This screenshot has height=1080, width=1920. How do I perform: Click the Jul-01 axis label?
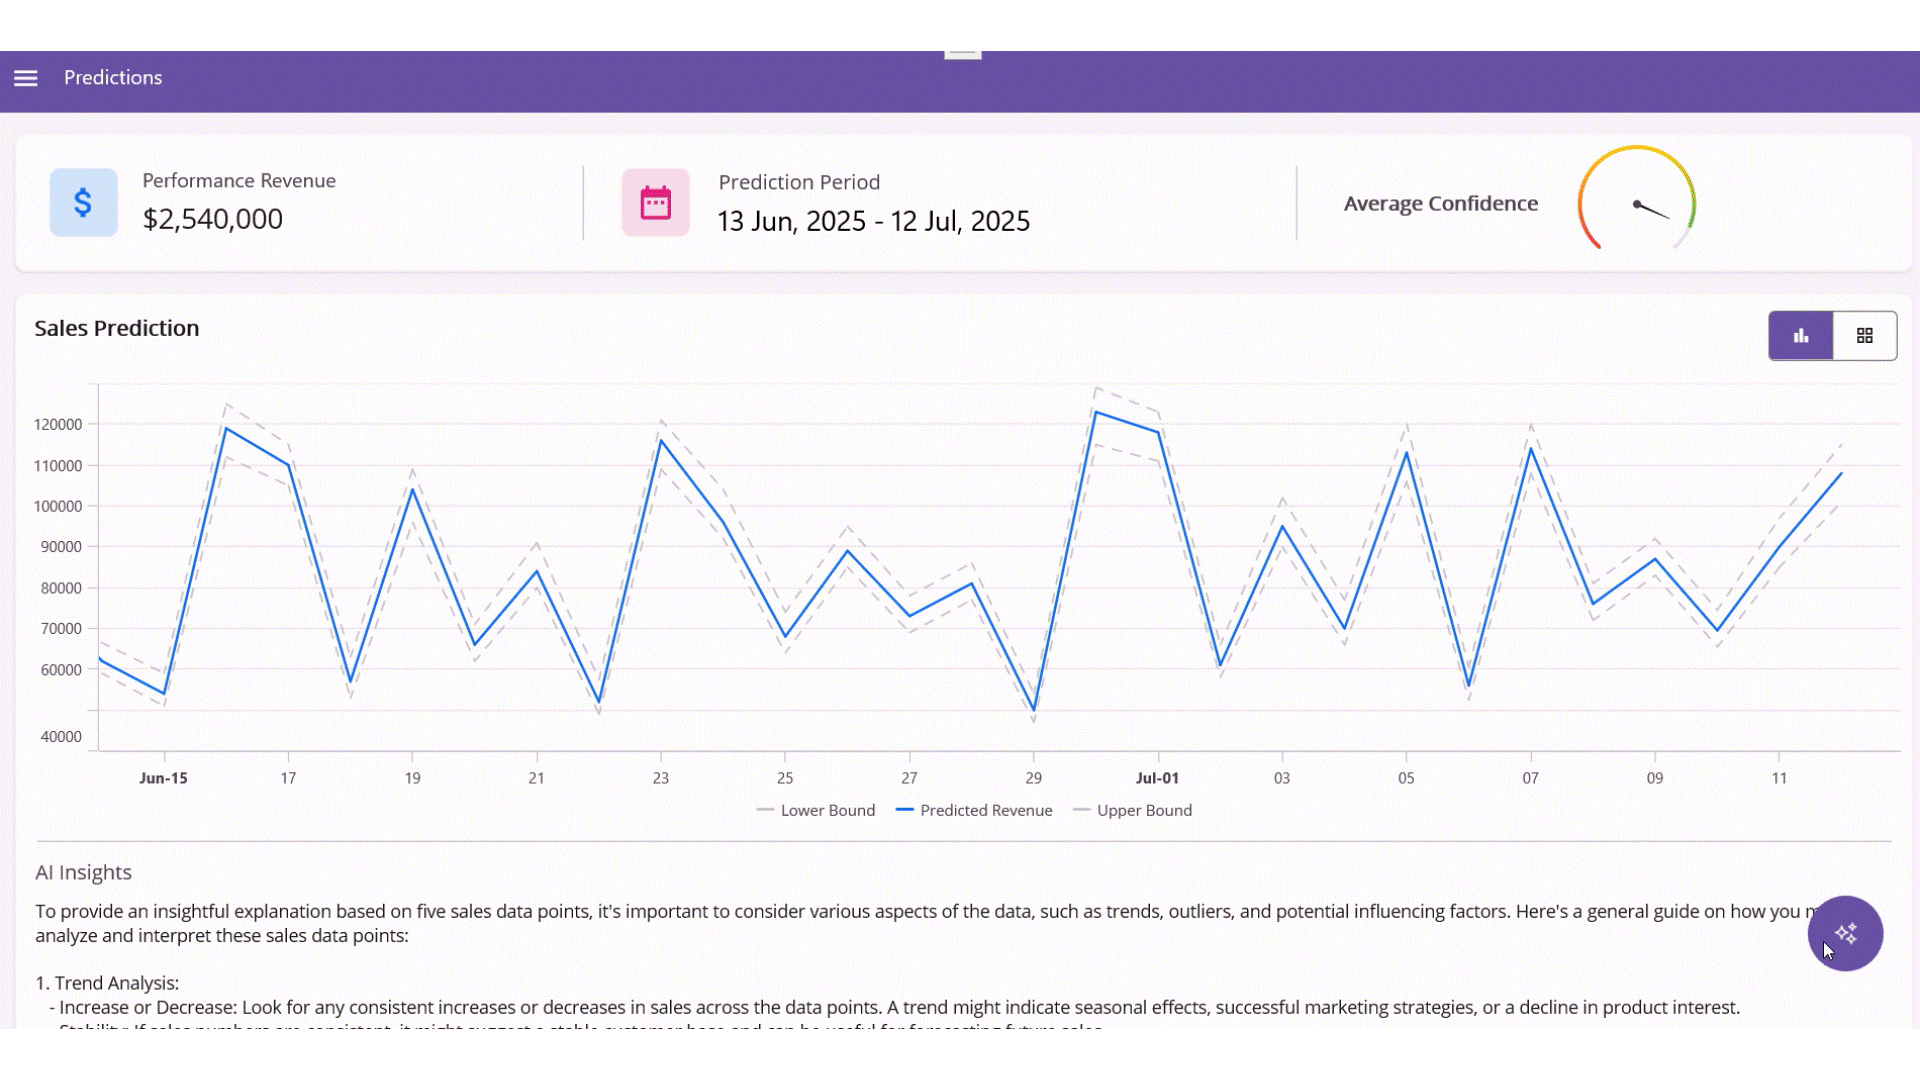pos(1157,778)
